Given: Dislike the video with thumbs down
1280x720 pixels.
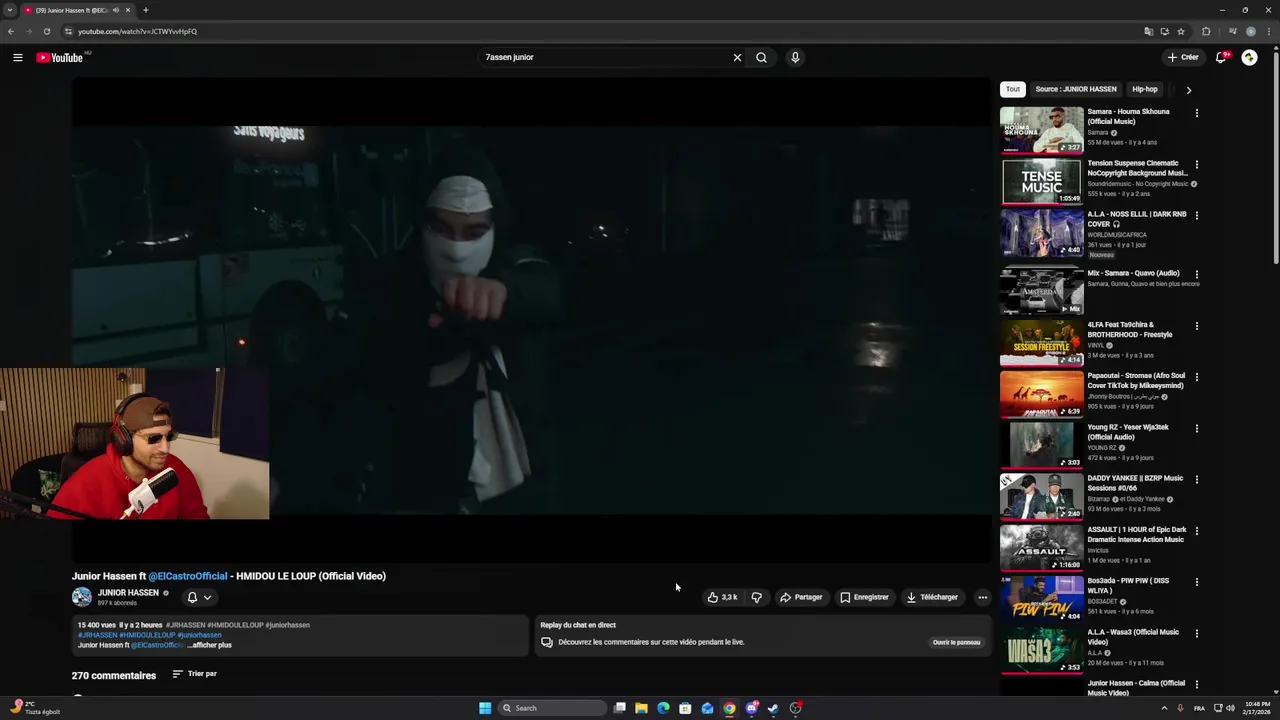Looking at the screenshot, I should point(757,597).
